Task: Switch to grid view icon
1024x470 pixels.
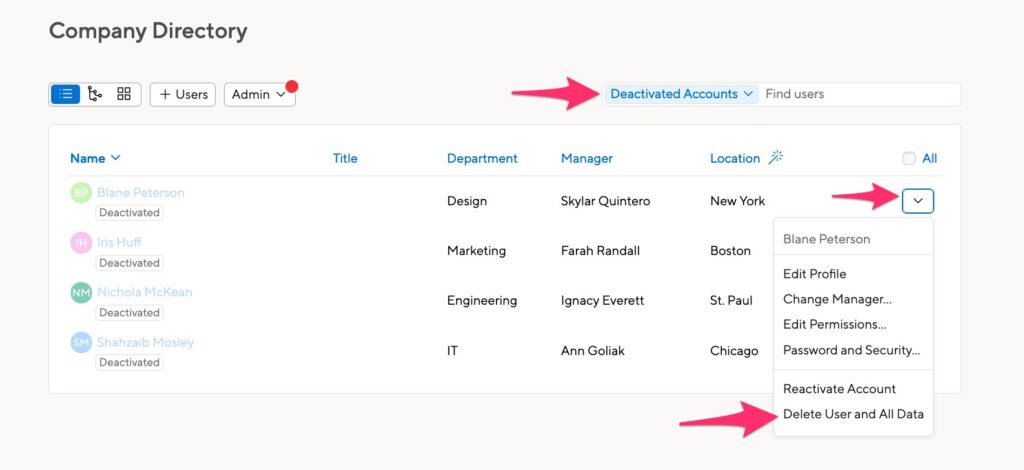Action: point(124,94)
